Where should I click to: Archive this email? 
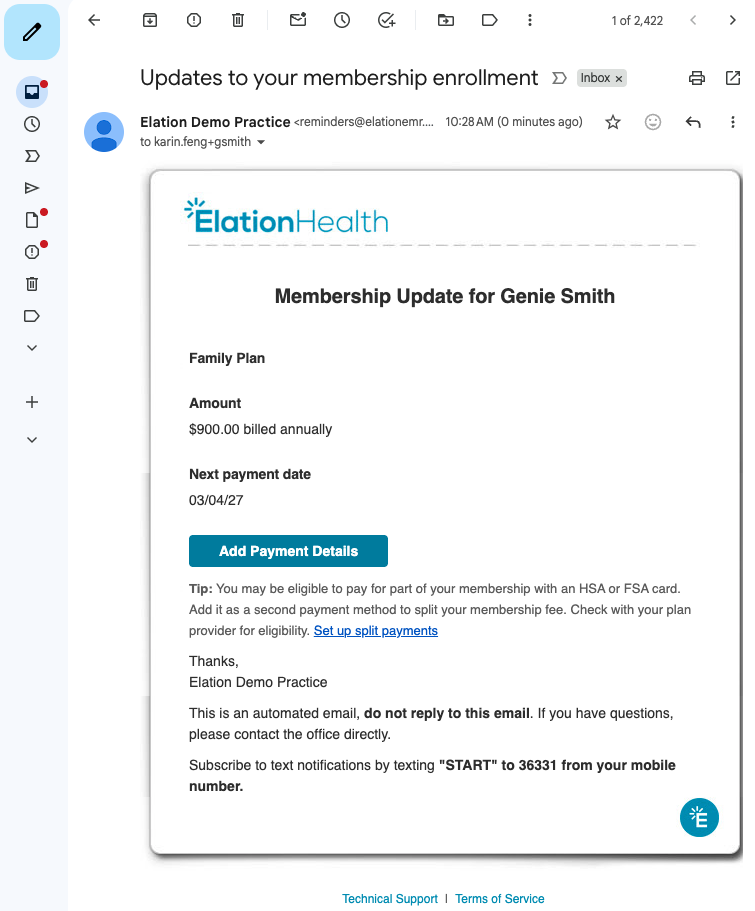150,20
